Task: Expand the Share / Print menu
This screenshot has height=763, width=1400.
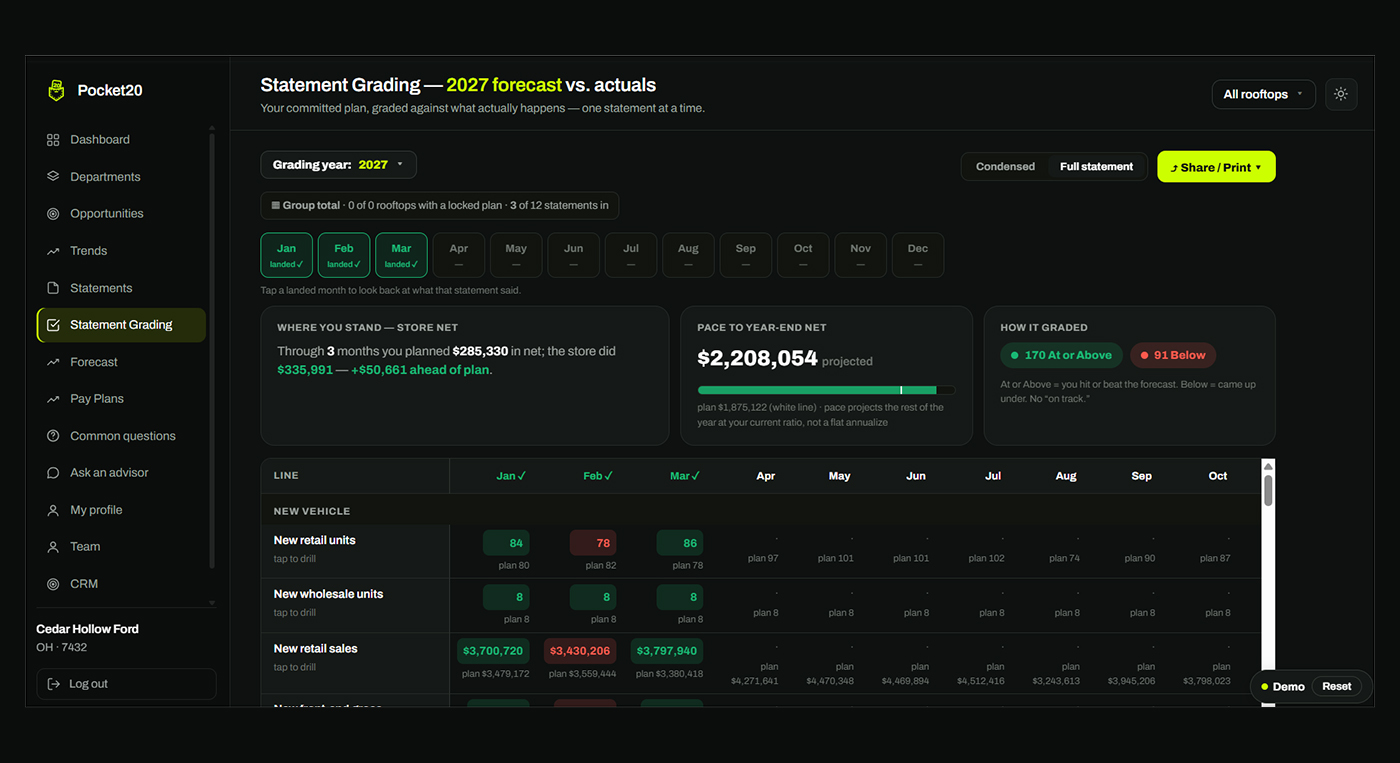Action: pyautogui.click(x=1216, y=167)
